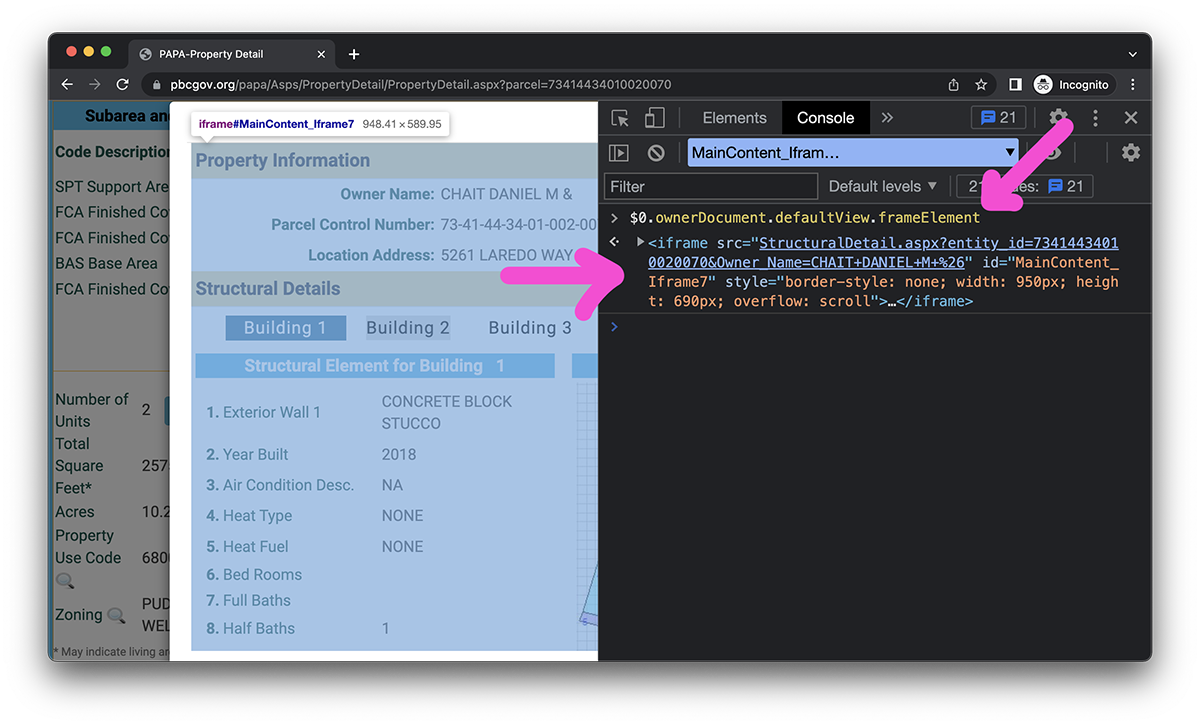Click the Structural Element for Building 1 header
The height and width of the screenshot is (725, 1200).
pyautogui.click(x=375, y=366)
